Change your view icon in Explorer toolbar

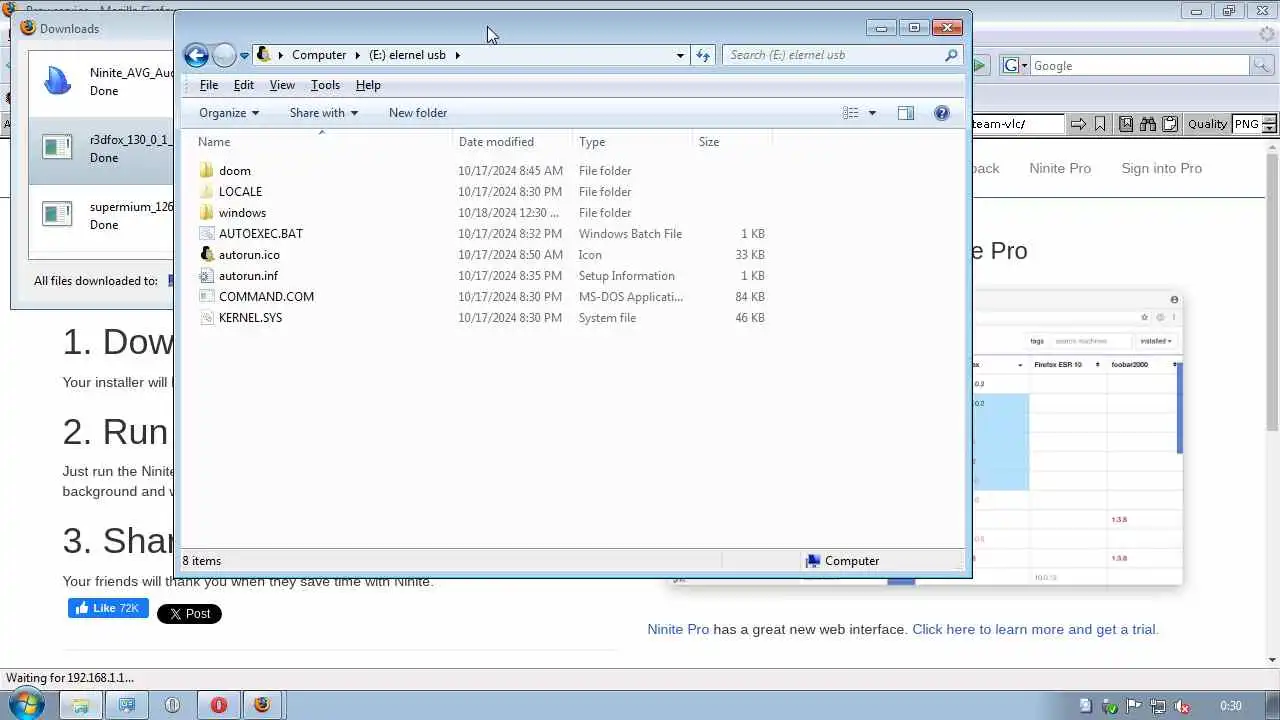[851, 113]
